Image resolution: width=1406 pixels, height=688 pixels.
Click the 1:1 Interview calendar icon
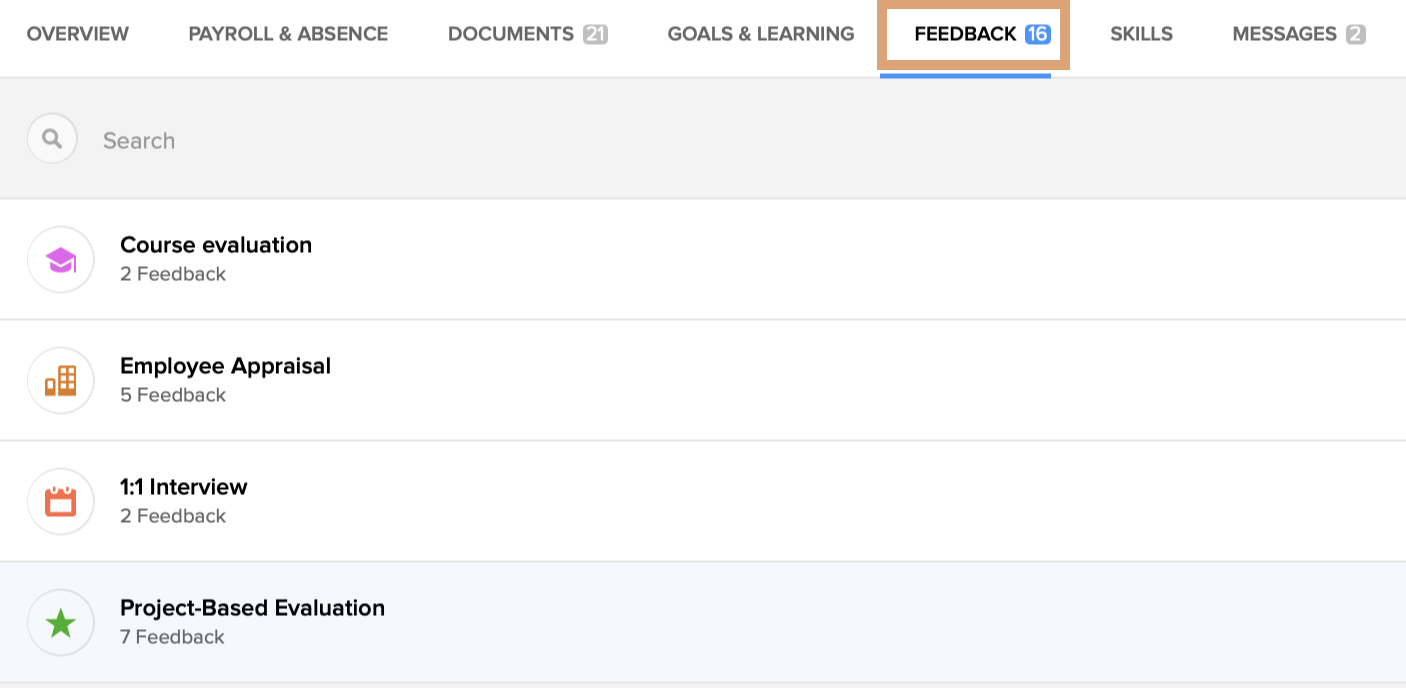(61, 502)
